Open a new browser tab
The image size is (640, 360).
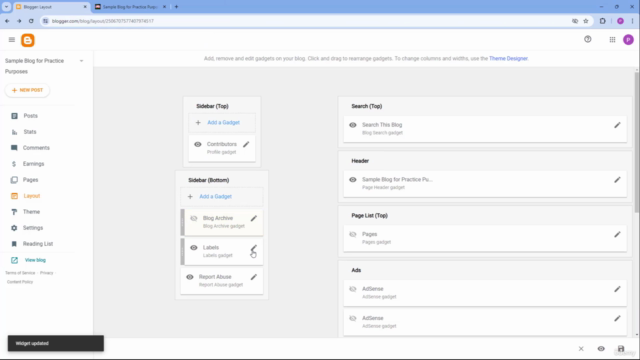point(176,7)
